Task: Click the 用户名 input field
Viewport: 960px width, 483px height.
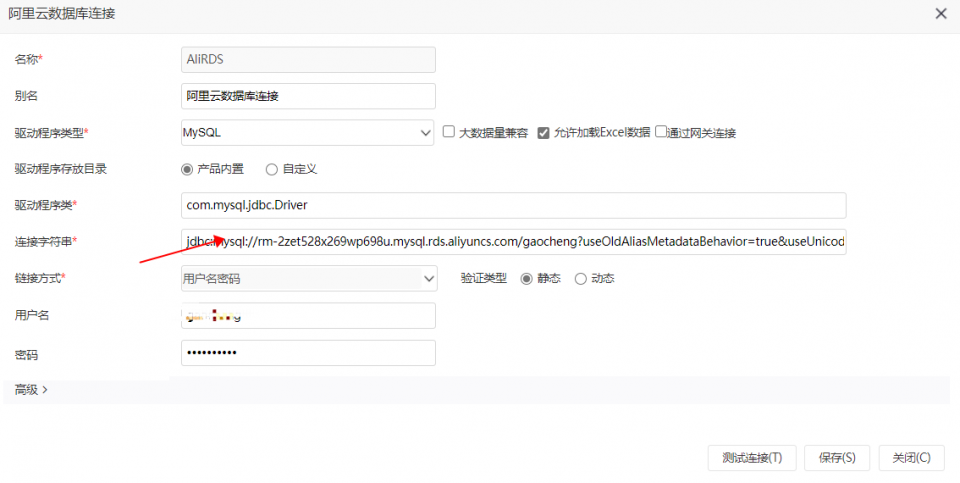Action: (x=308, y=316)
